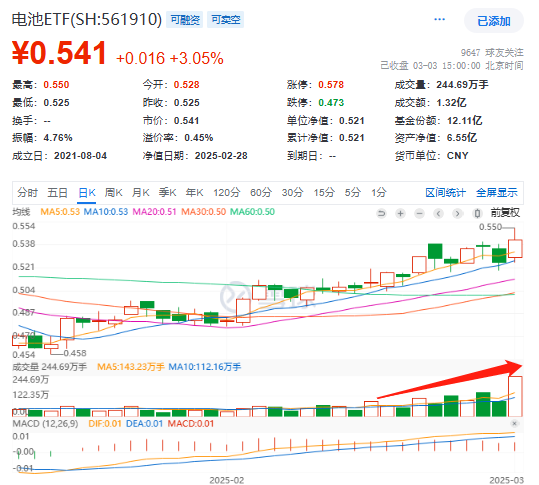Click the 9647 球友关注 follower count
This screenshot has width=539, height=485.
click(492, 53)
